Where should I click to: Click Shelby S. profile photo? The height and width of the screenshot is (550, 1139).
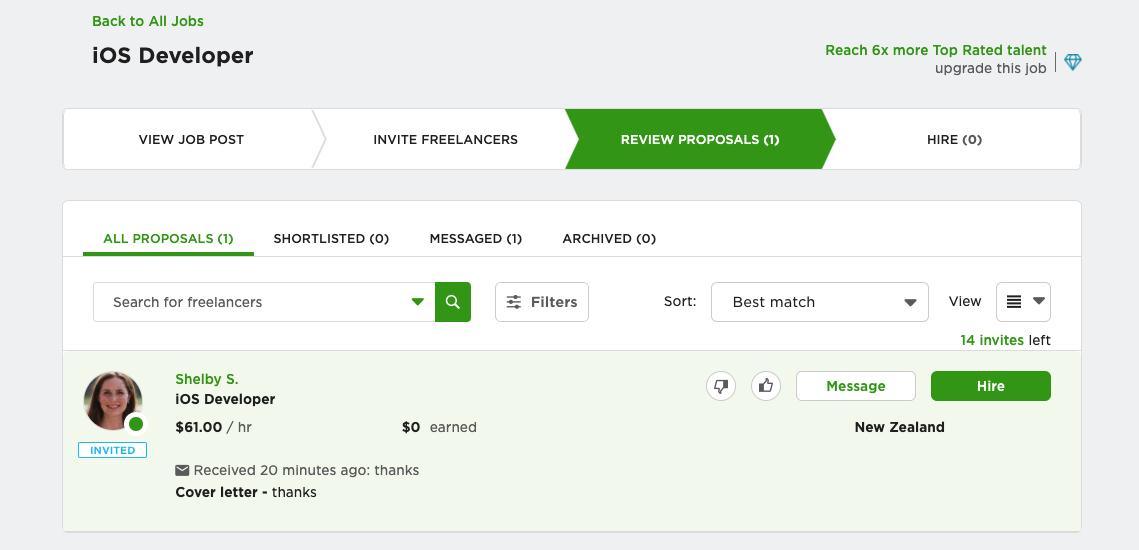pos(113,401)
